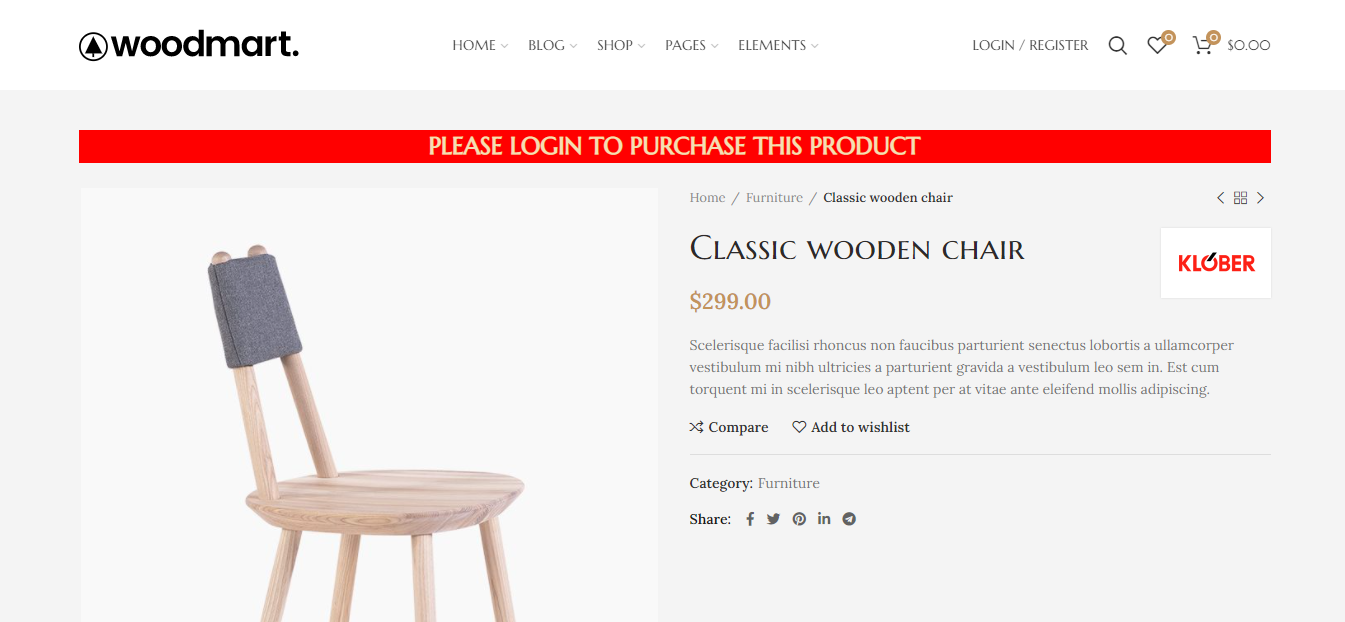Share product on Facebook
This screenshot has width=1345, height=622.
click(750, 519)
